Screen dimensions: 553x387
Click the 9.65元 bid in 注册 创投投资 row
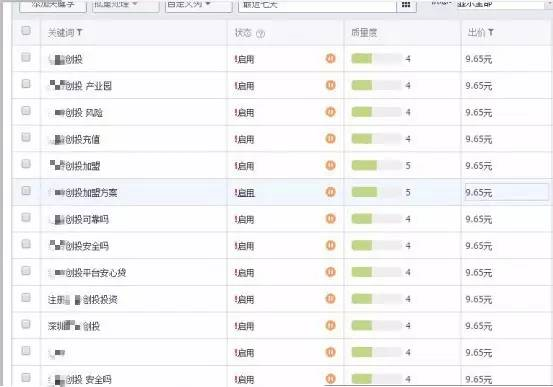pos(479,299)
